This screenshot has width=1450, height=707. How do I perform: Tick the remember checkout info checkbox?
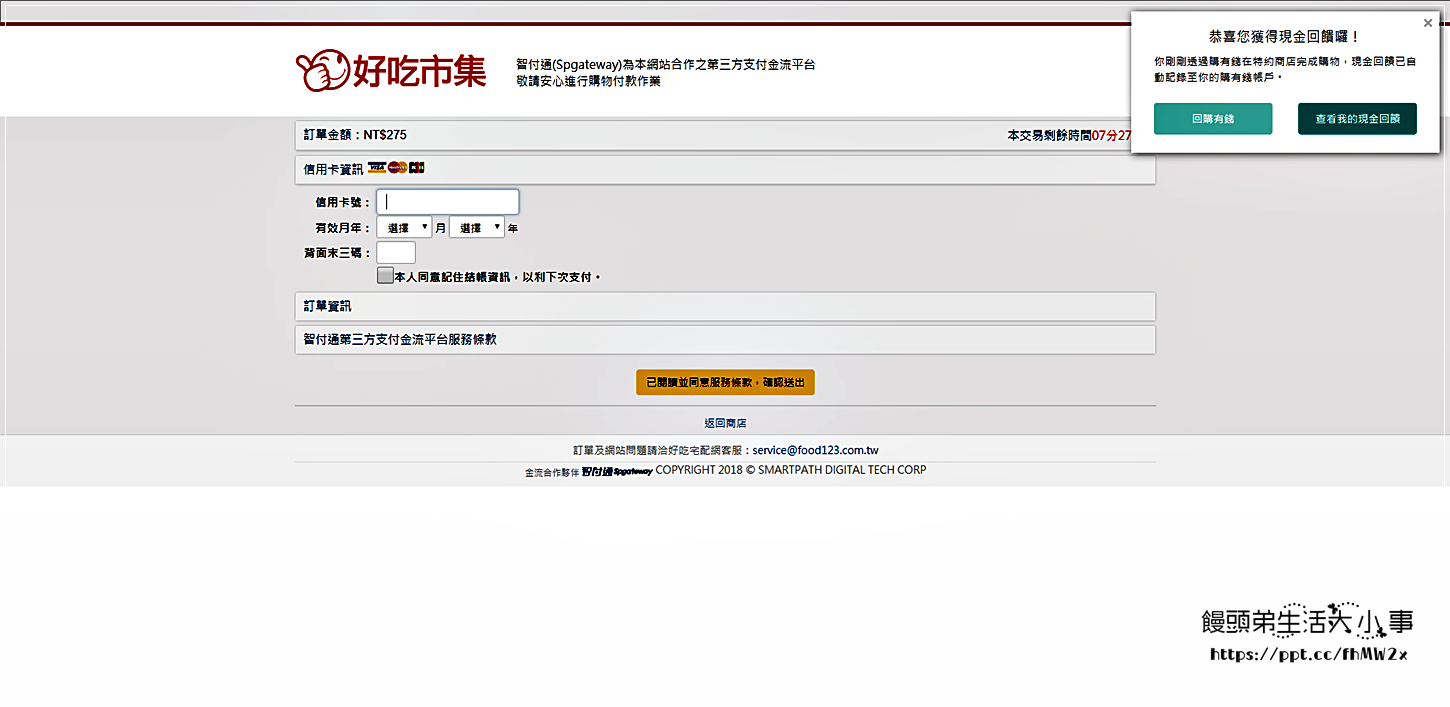click(385, 276)
